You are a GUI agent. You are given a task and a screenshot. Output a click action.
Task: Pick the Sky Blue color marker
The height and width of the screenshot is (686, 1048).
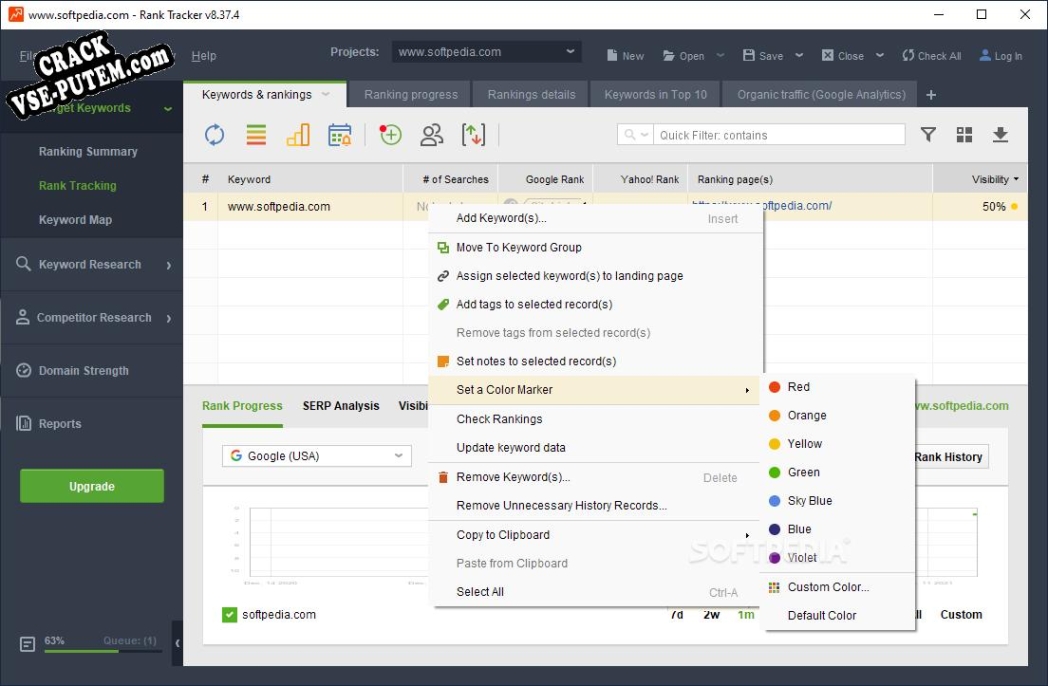(839, 501)
